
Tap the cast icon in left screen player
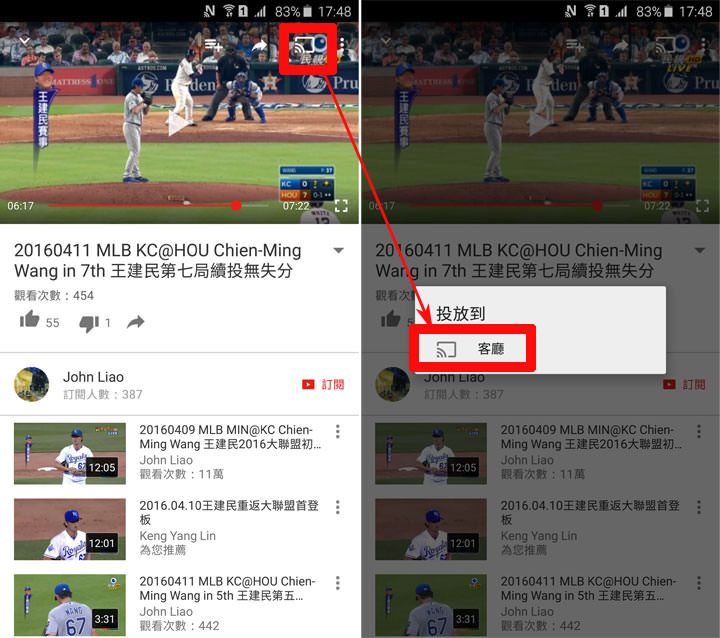(x=304, y=45)
